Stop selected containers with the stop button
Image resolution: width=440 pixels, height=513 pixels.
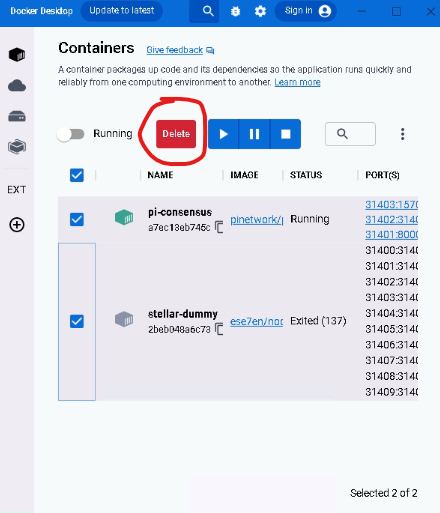(286, 134)
